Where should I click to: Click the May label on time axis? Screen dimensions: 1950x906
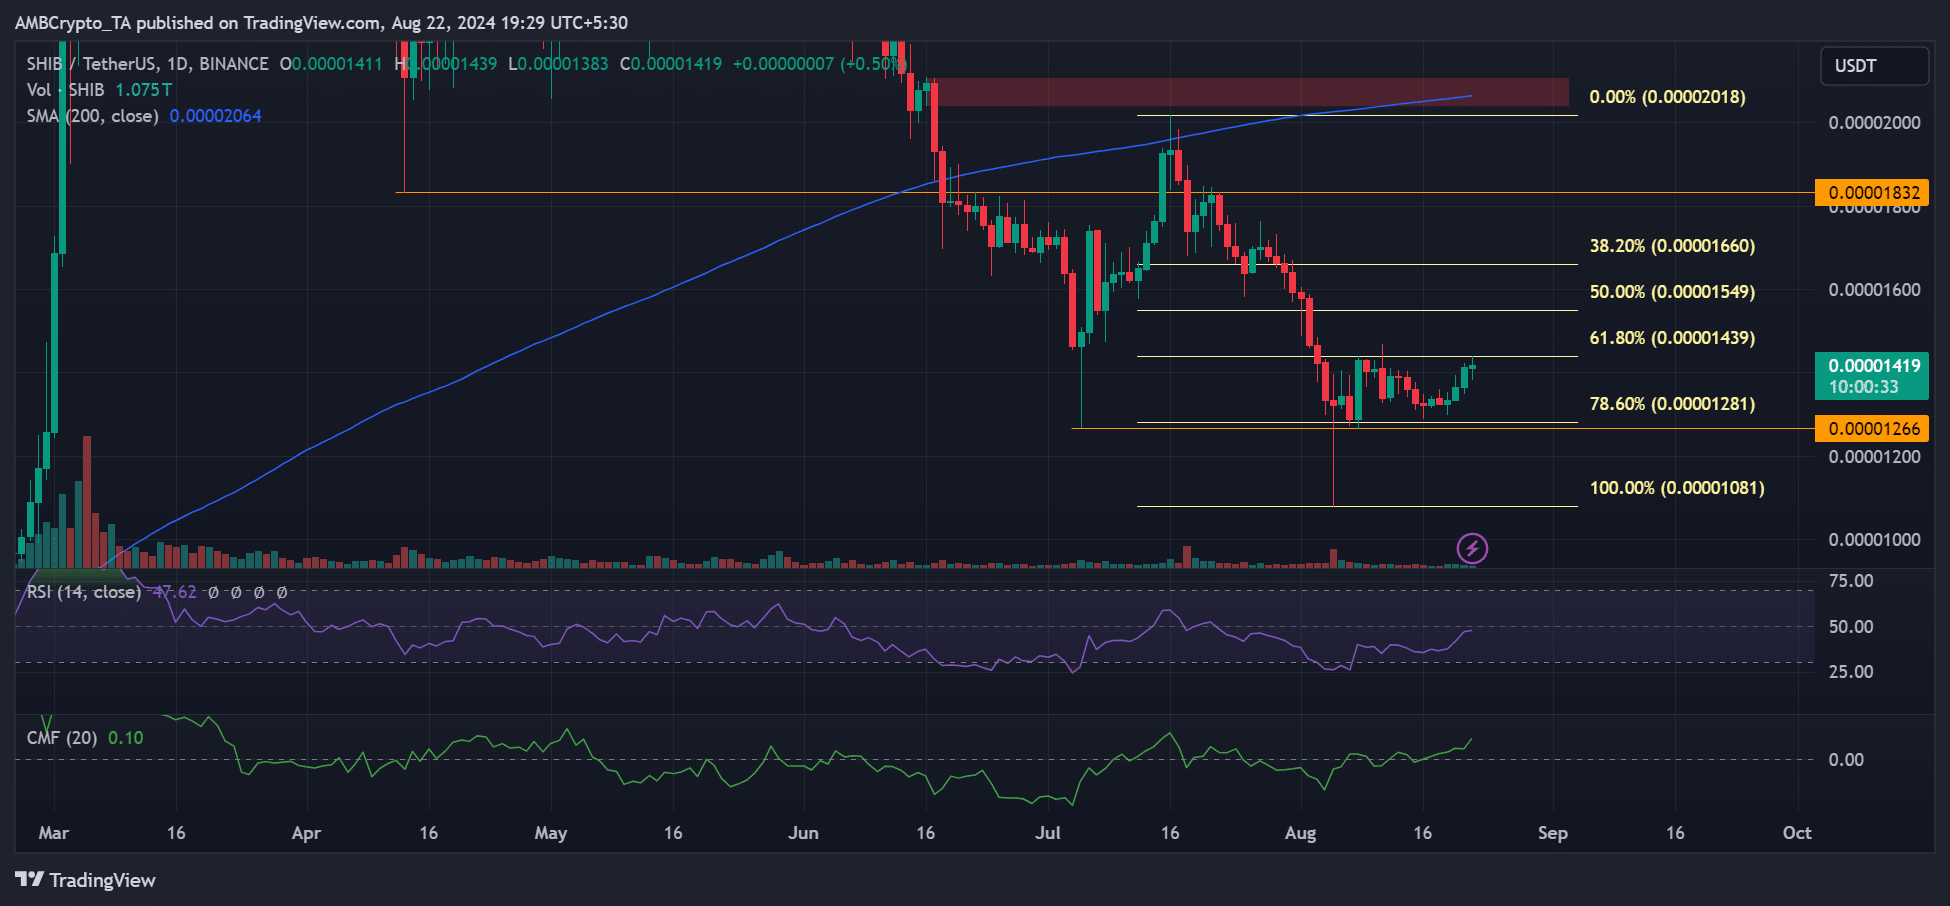coord(550,833)
